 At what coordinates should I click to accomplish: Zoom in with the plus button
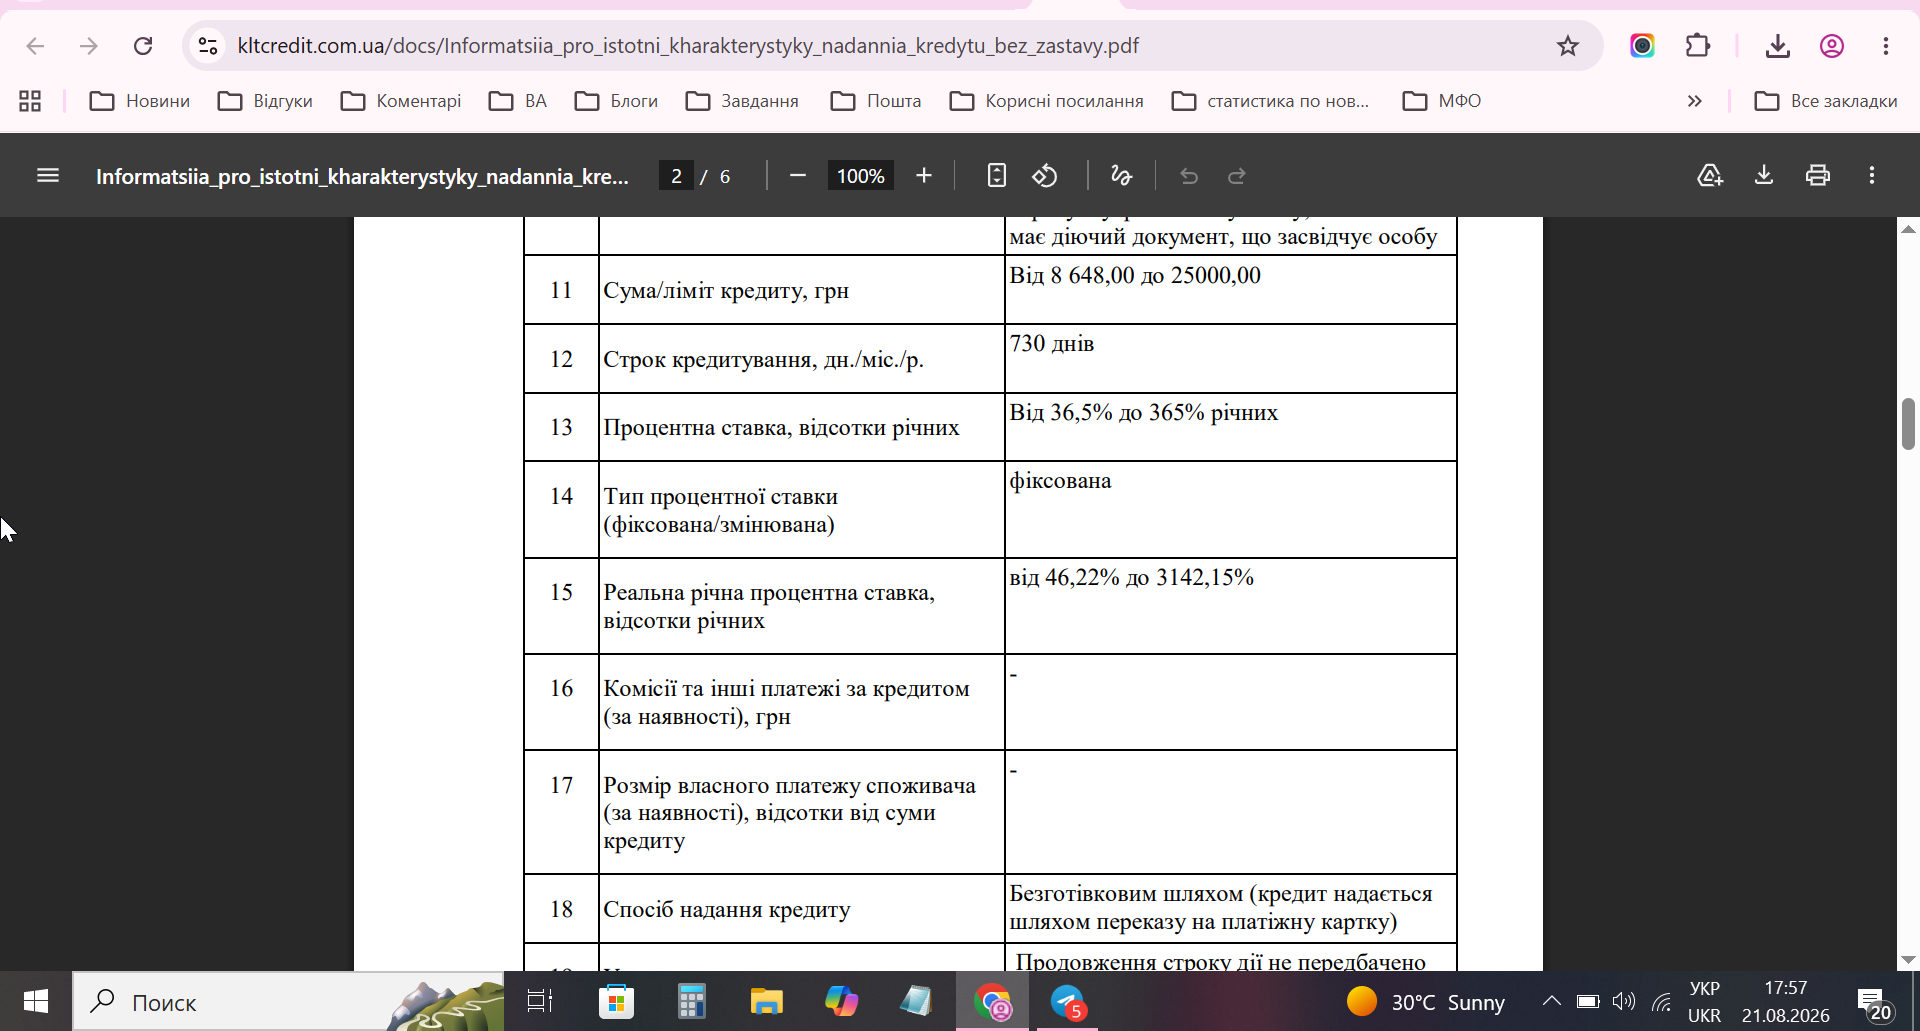point(924,176)
